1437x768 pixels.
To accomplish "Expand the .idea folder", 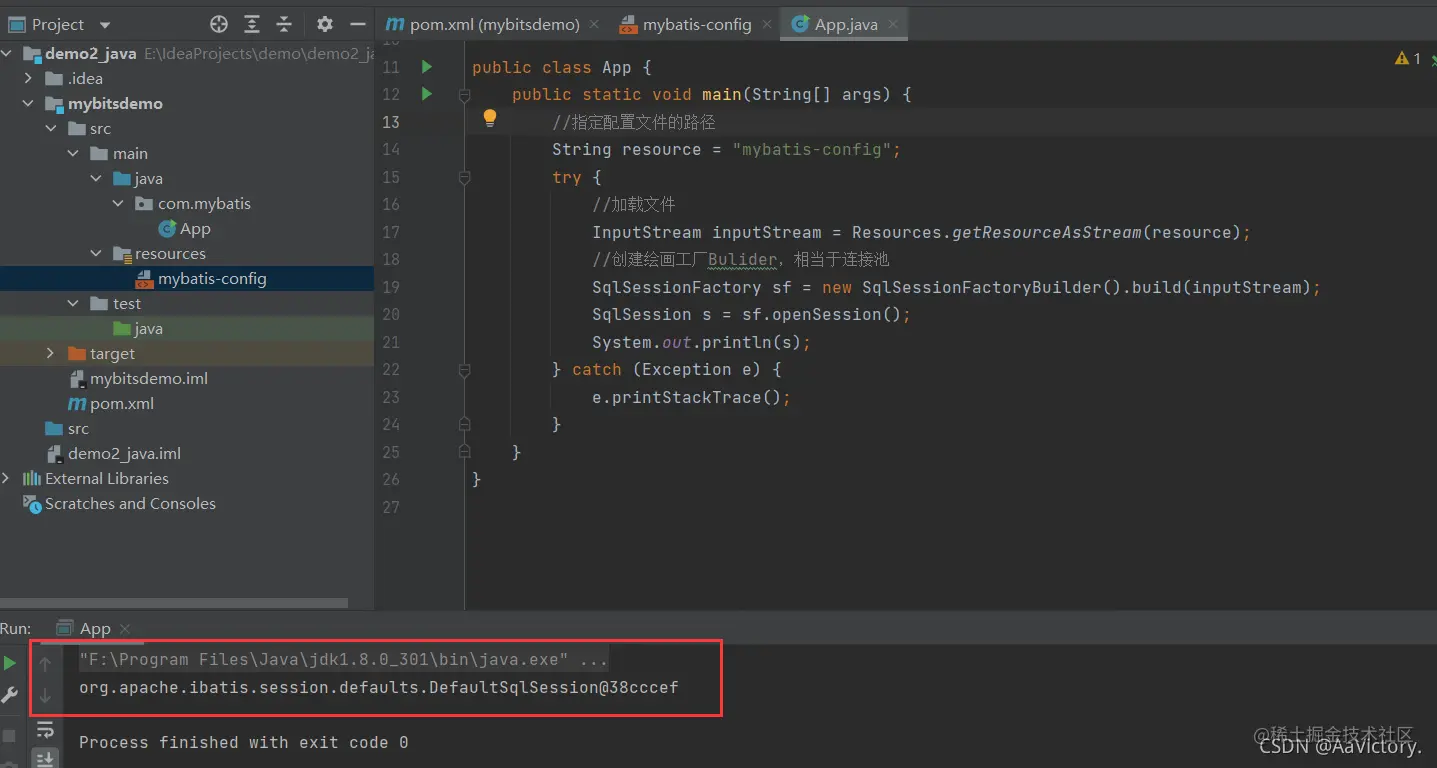I will (29, 79).
